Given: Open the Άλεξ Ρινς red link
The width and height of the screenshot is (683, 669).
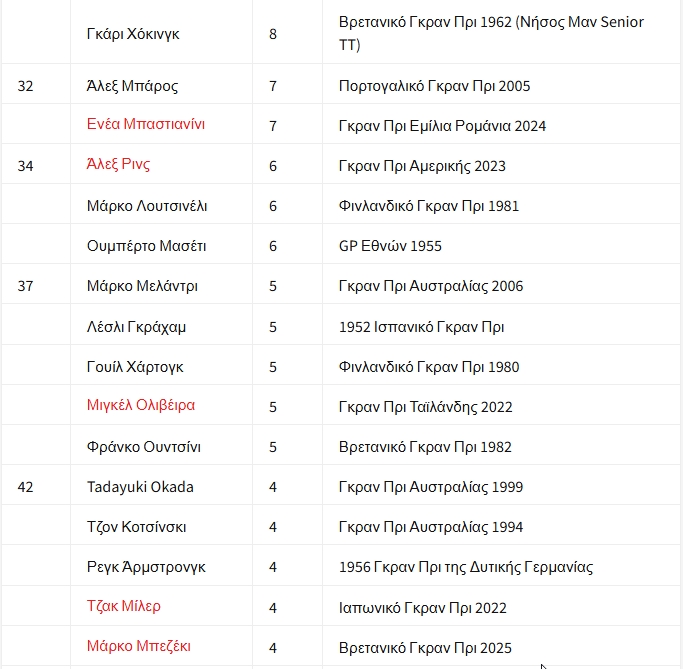Looking at the screenshot, I should (x=118, y=164).
